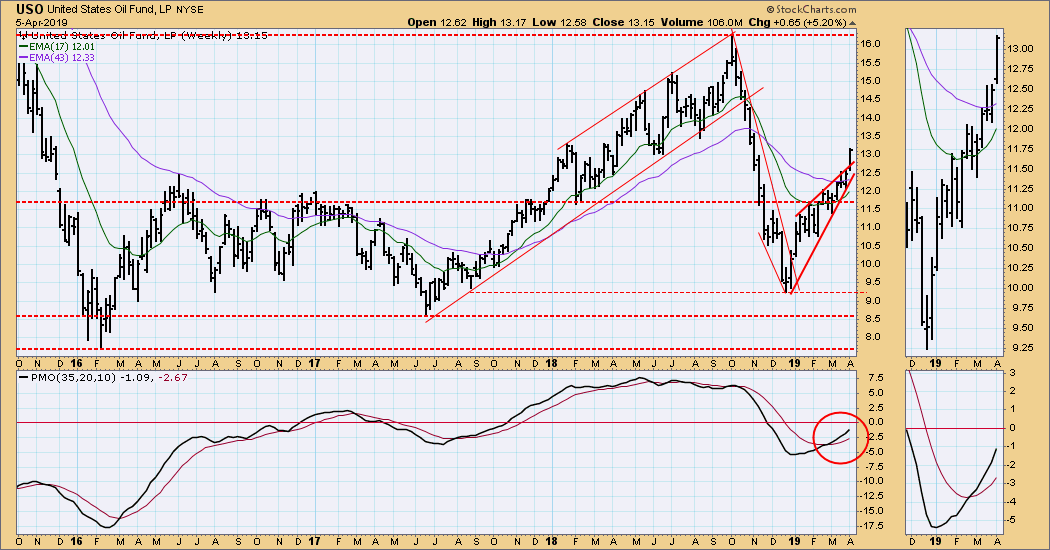Click the 14.5 price axis label

click(871, 99)
